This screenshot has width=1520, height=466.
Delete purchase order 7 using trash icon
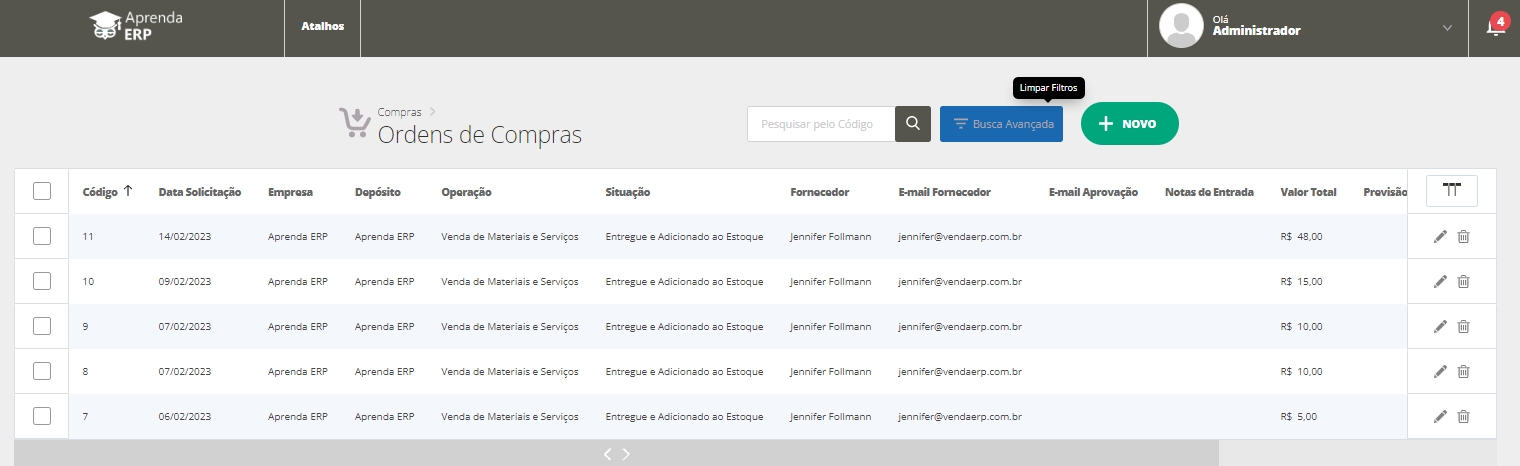pyautogui.click(x=1463, y=417)
